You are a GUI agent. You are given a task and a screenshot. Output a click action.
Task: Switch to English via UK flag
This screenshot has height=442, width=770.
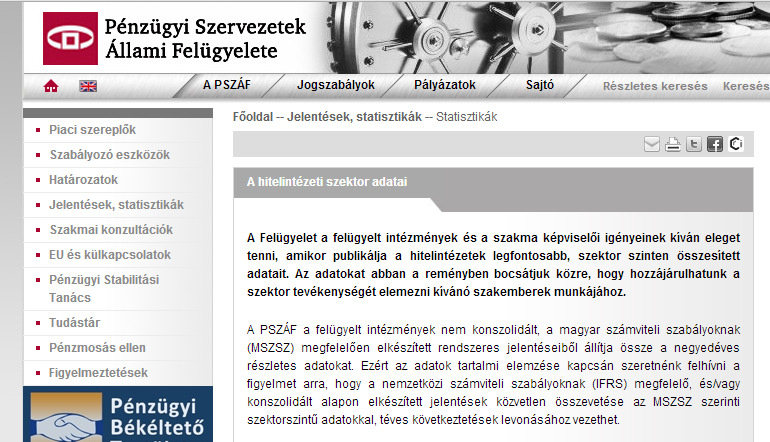(88, 86)
